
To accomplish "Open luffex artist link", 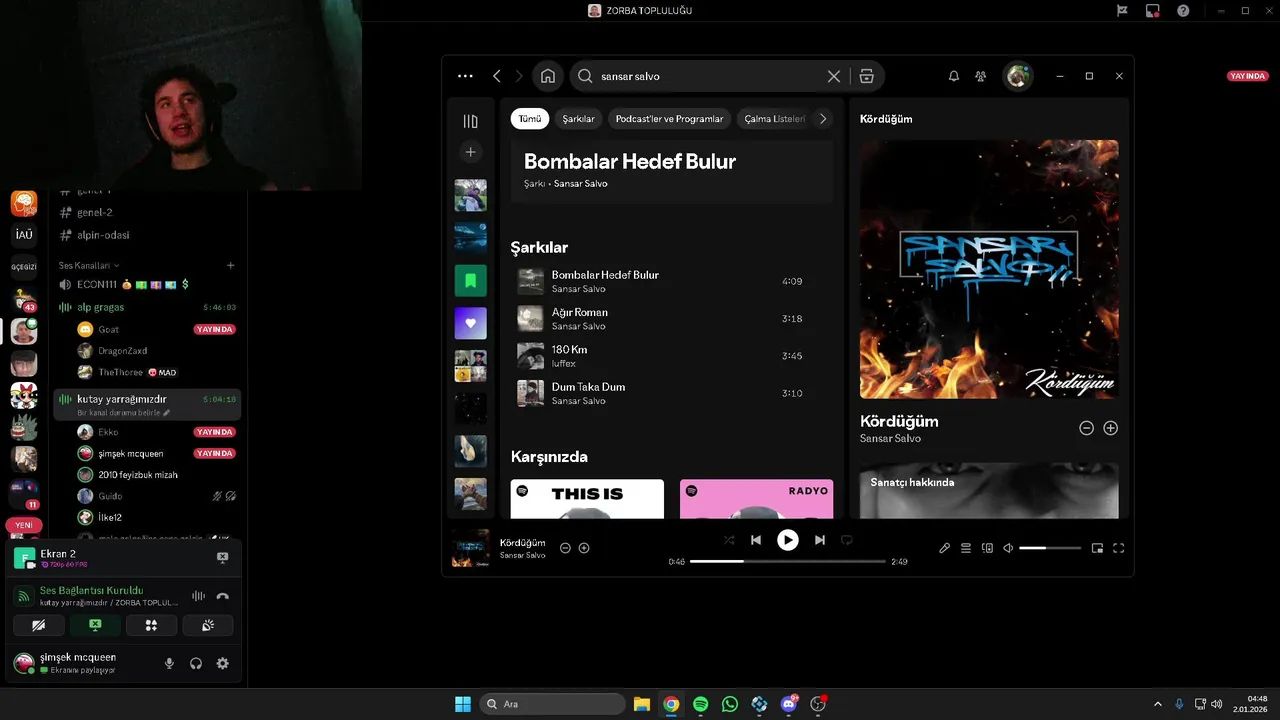I will [564, 363].
